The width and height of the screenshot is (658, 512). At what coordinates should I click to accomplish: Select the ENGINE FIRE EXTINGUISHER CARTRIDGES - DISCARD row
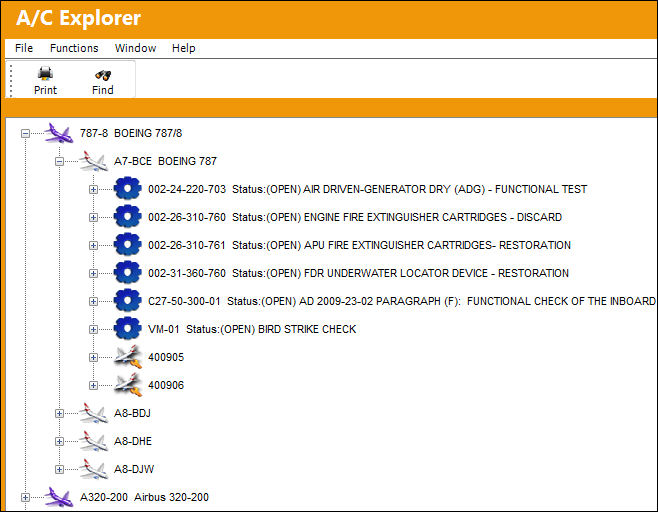click(x=355, y=217)
